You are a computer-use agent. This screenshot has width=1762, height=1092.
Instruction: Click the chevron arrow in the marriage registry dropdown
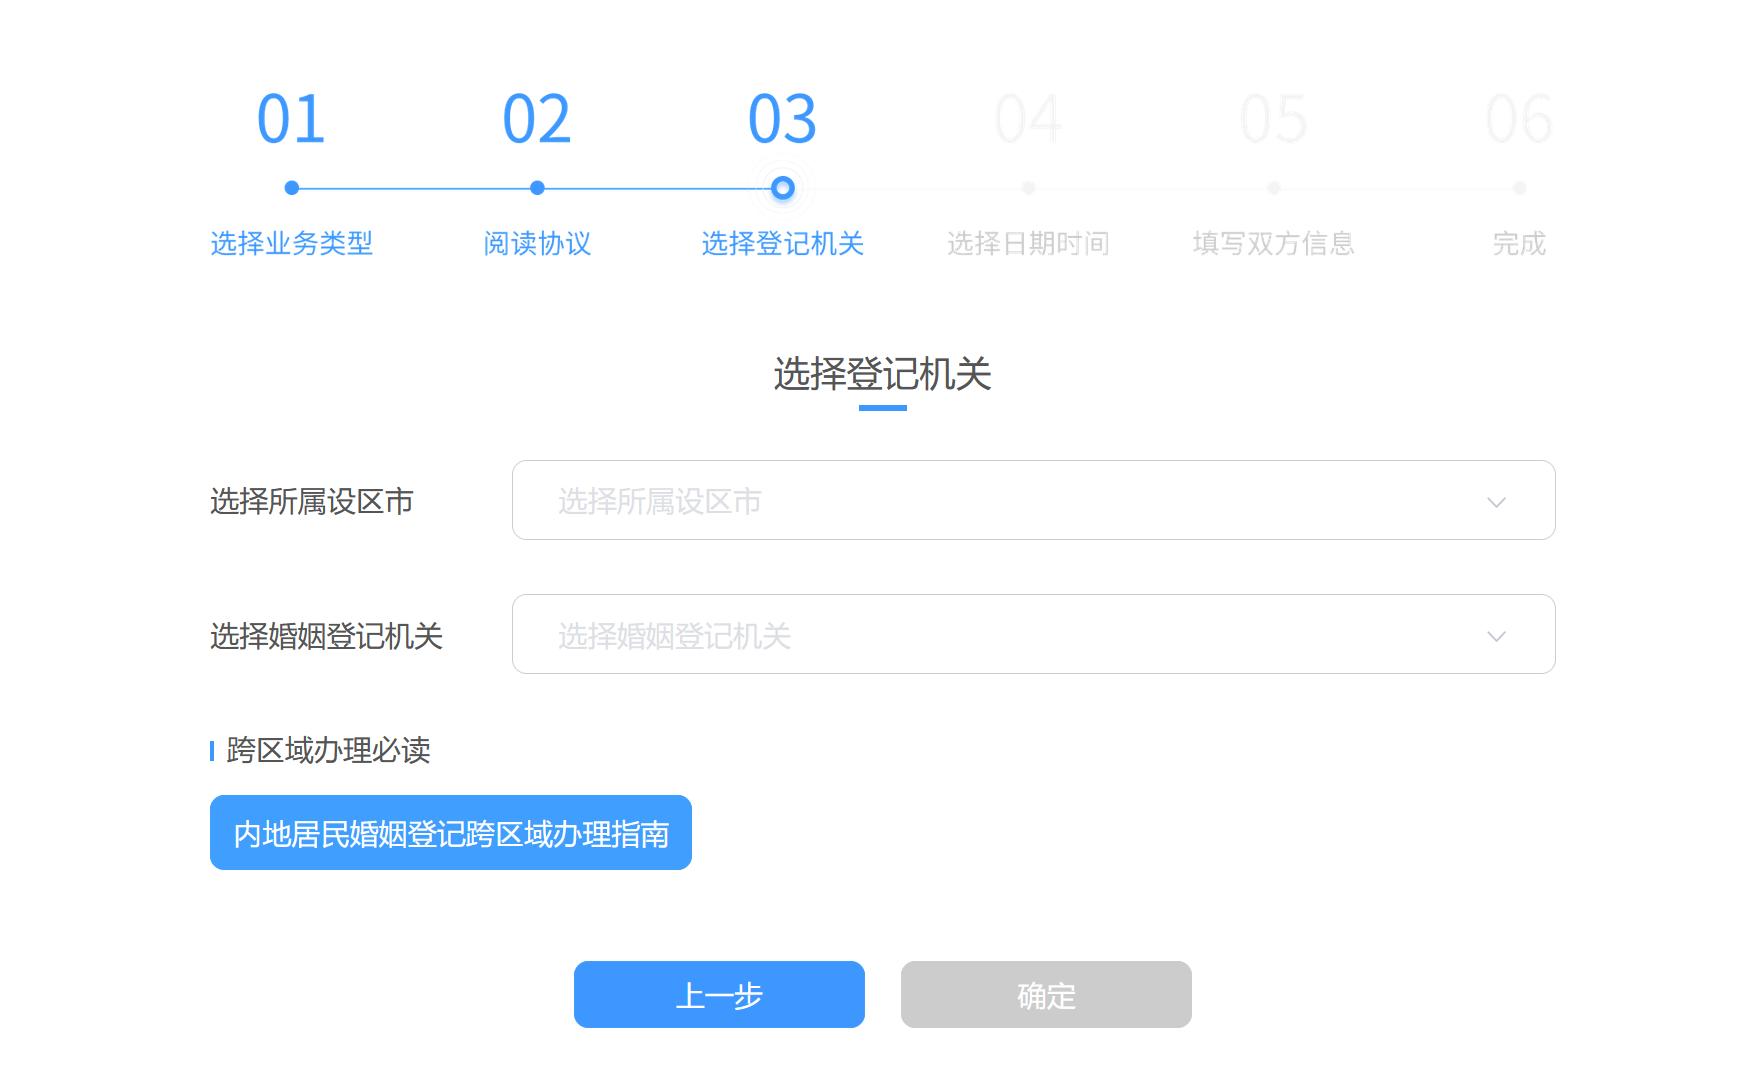pos(1495,636)
